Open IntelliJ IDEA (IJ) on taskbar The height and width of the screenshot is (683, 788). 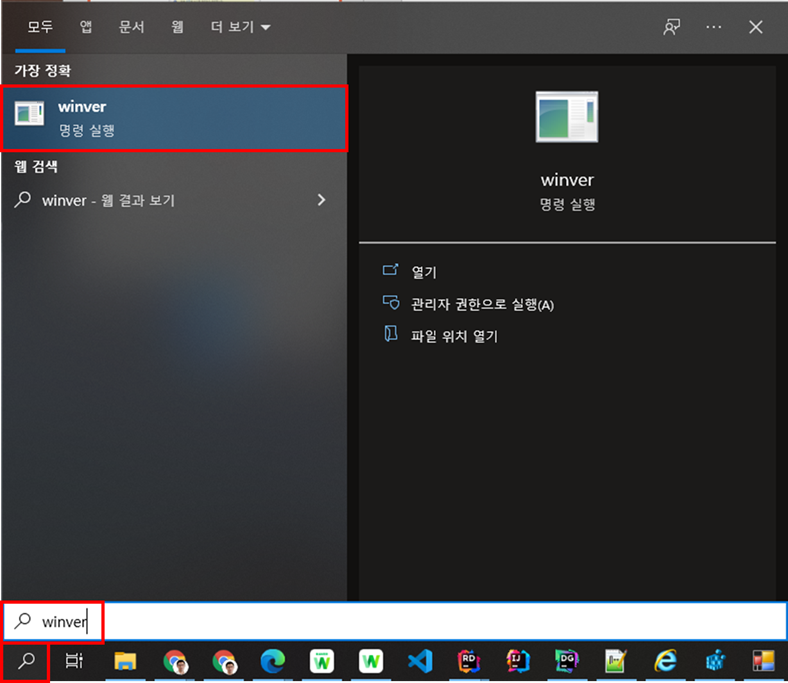tap(518, 661)
